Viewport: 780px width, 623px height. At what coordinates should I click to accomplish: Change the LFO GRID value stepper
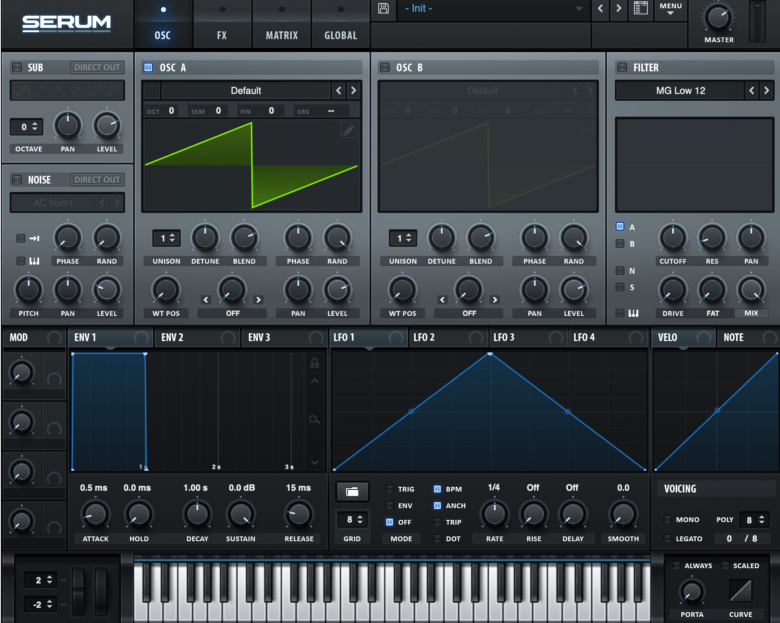click(352, 519)
